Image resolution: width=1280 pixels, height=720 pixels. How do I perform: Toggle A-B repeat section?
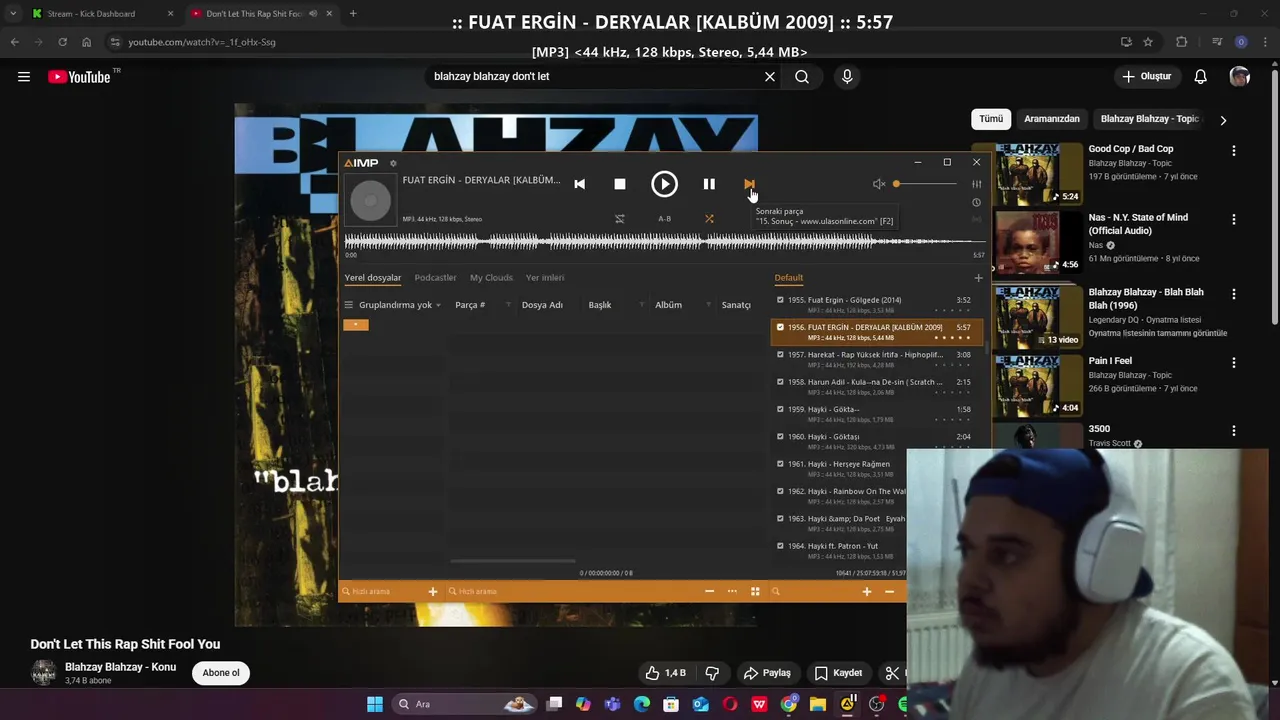click(664, 219)
